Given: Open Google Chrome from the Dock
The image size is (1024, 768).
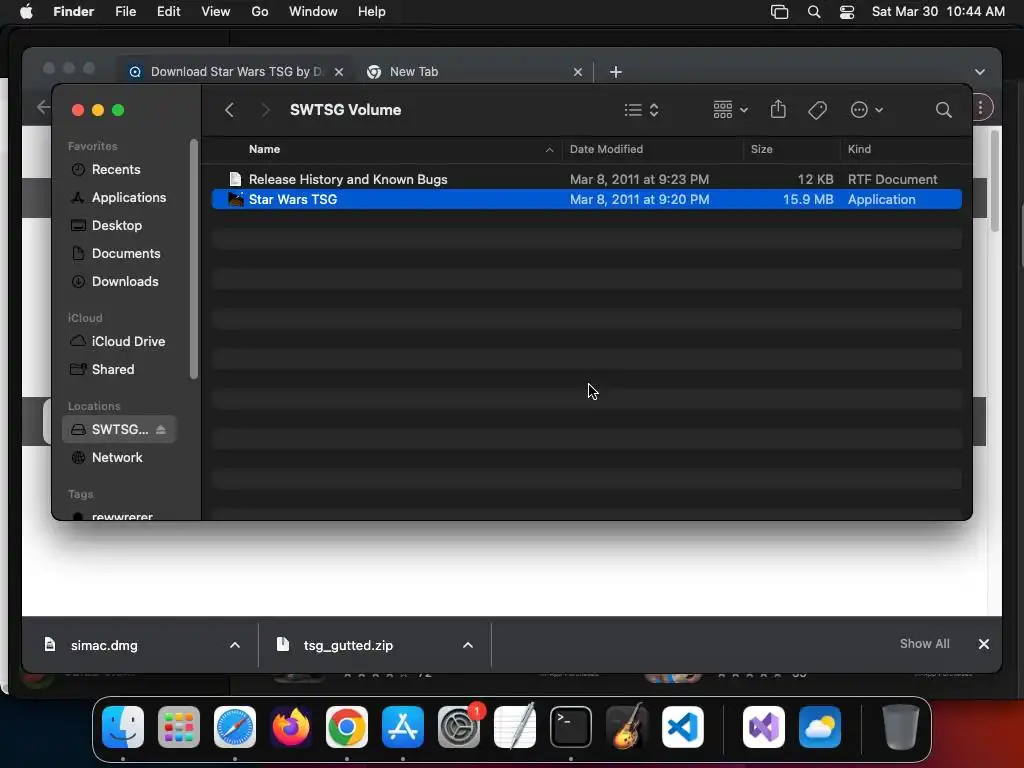Looking at the screenshot, I should (347, 727).
